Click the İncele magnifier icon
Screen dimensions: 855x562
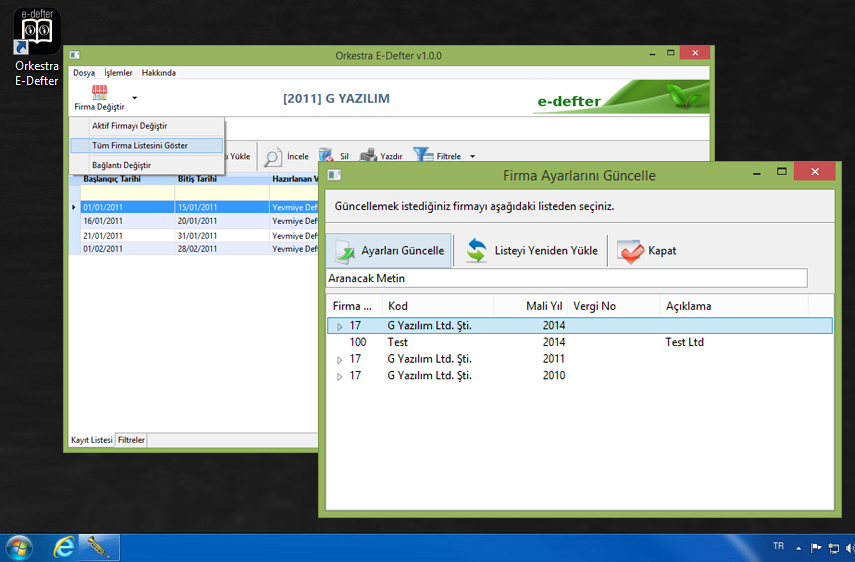272,156
